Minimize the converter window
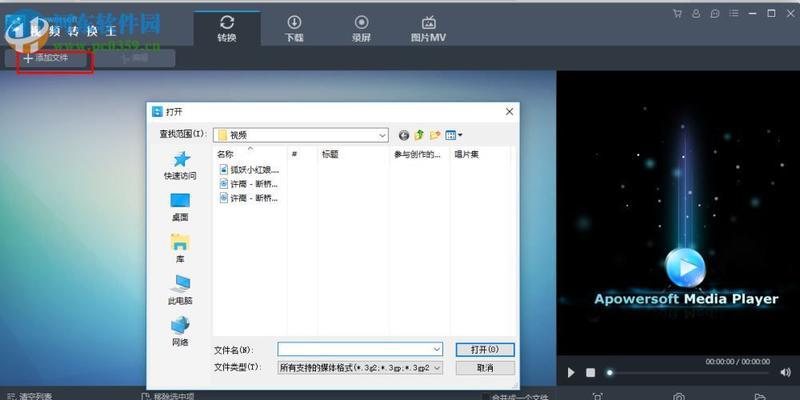 tap(753, 14)
